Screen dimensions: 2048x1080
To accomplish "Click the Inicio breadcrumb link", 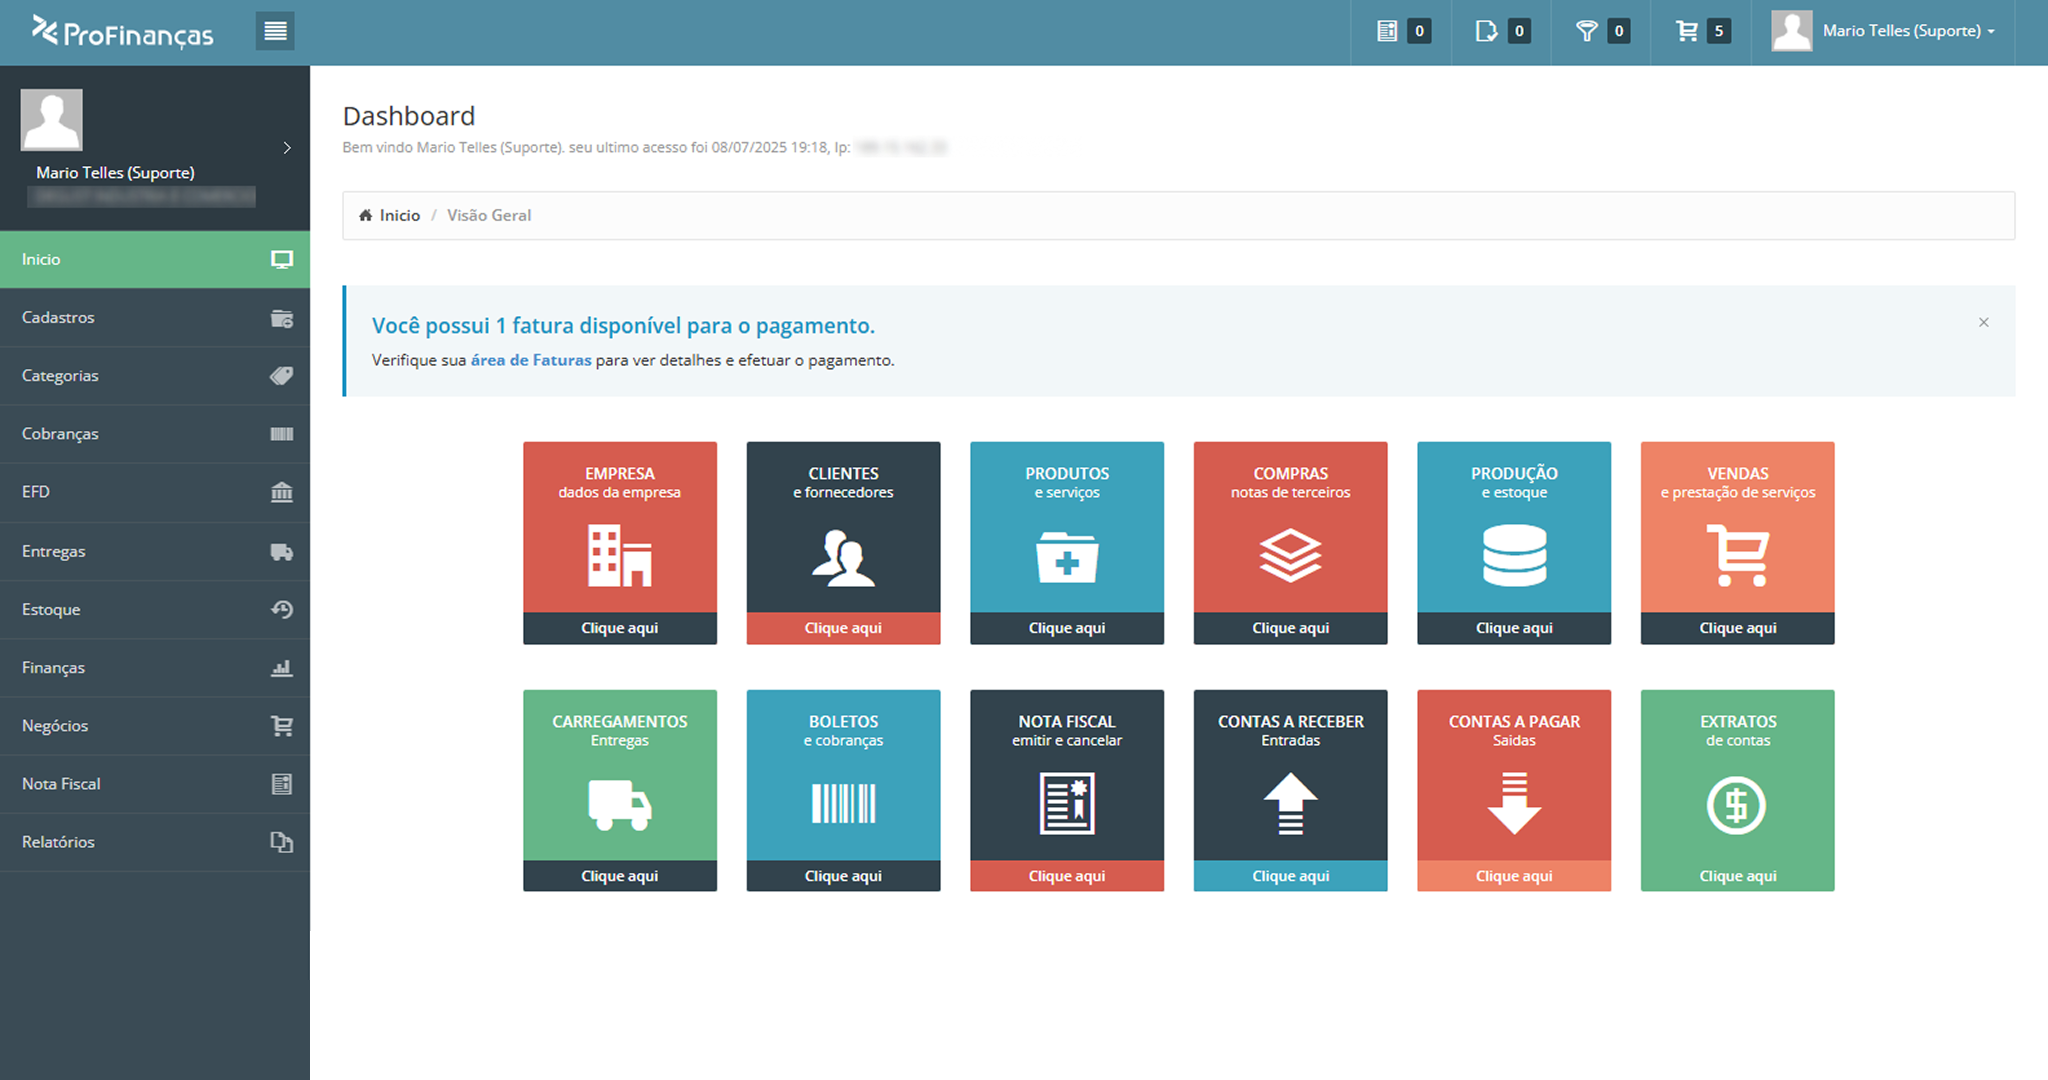I will click(399, 215).
